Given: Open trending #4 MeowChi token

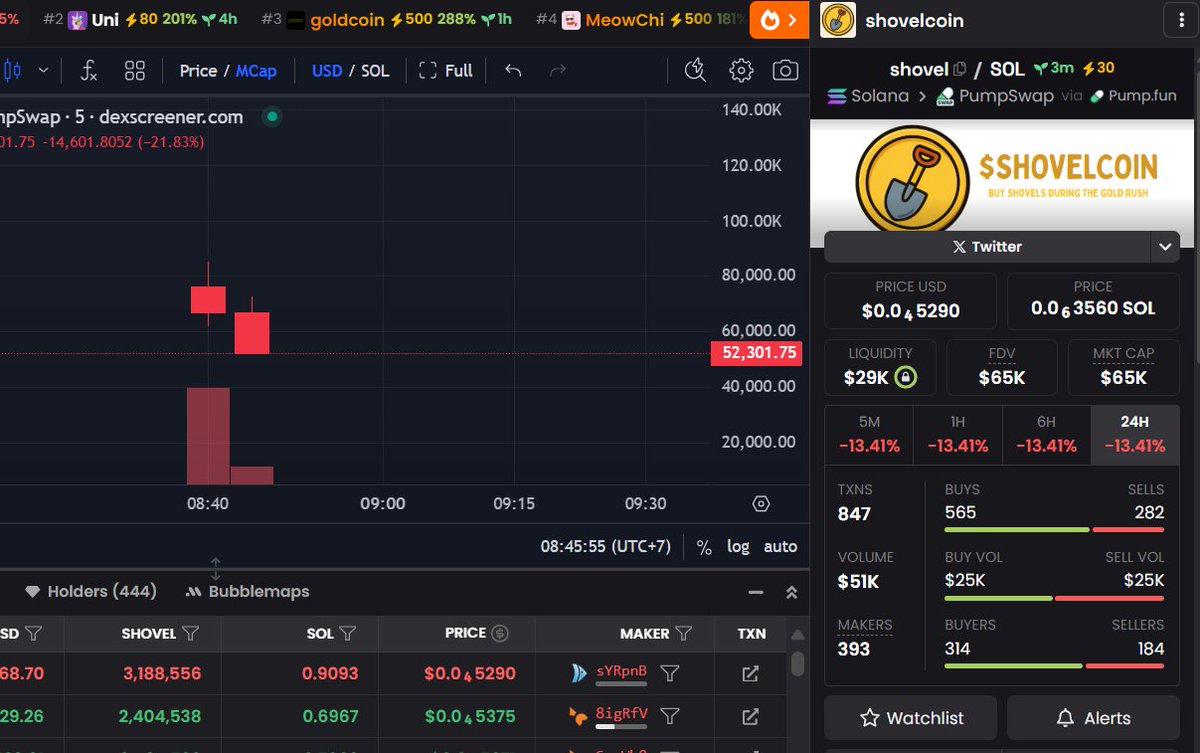Looking at the screenshot, I should click(640, 20).
